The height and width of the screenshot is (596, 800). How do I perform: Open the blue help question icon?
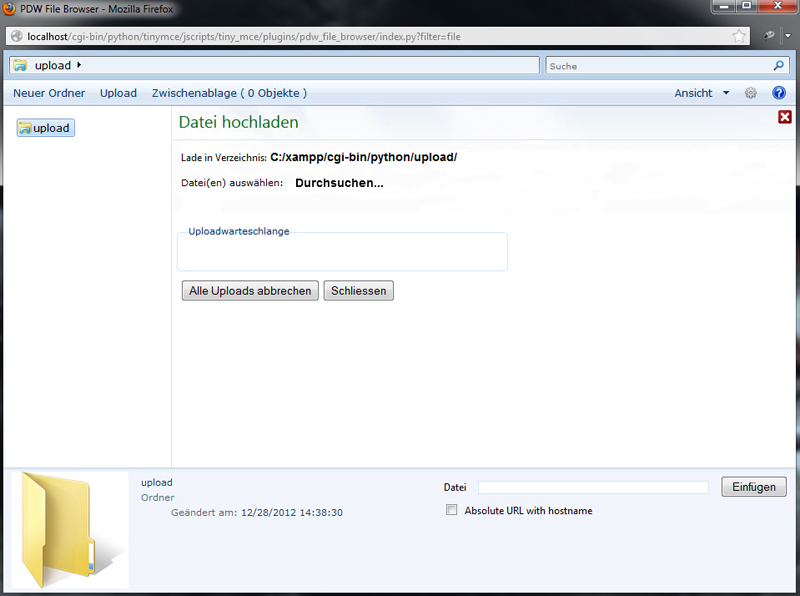point(779,93)
